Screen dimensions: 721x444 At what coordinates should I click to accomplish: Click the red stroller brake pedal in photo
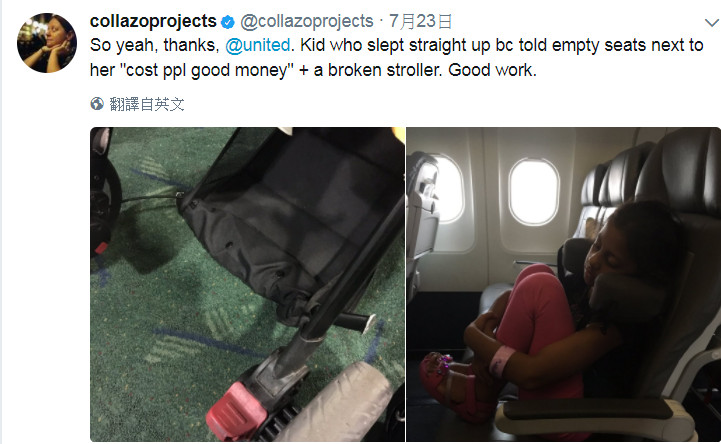coord(235,410)
